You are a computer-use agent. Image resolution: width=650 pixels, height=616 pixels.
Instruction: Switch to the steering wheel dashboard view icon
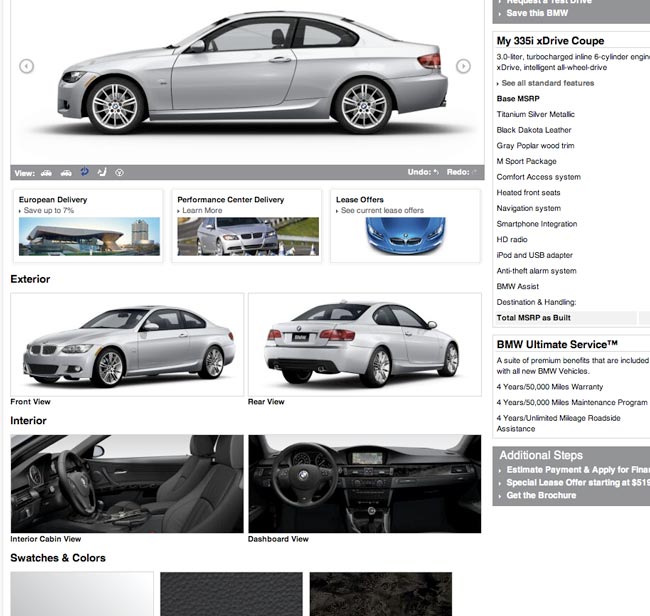click(119, 173)
